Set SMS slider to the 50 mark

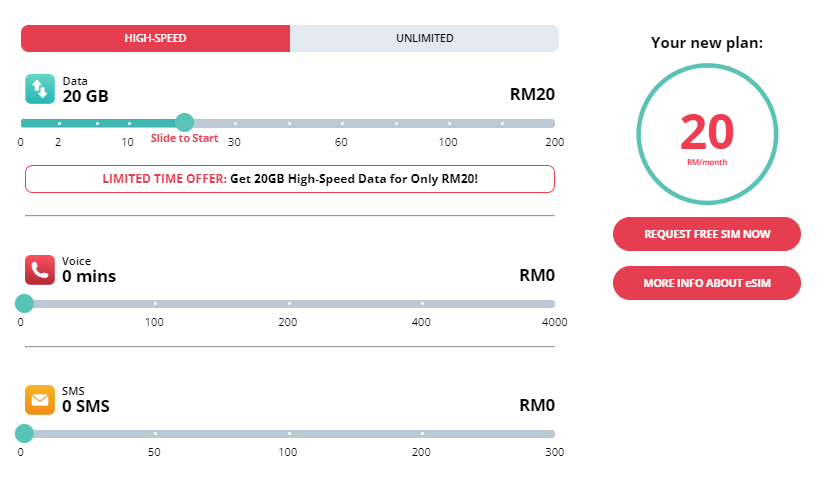(155, 433)
